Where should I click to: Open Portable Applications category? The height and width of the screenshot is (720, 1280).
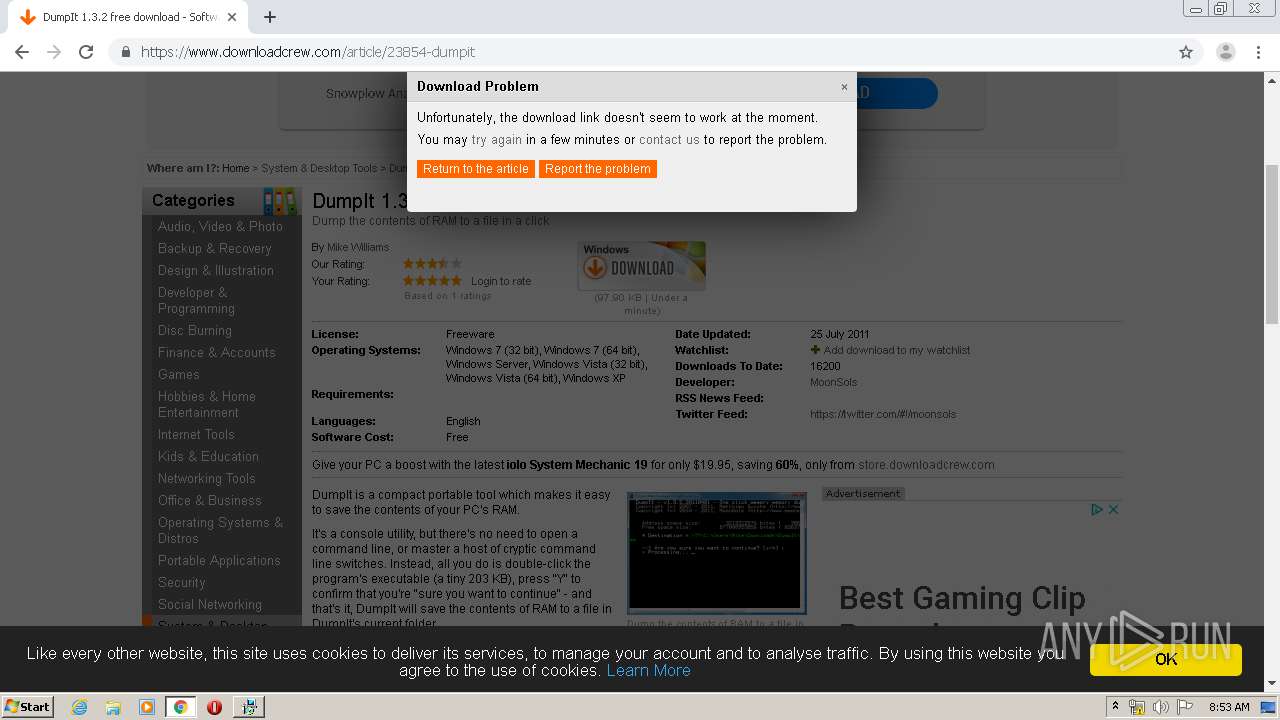tap(219, 560)
